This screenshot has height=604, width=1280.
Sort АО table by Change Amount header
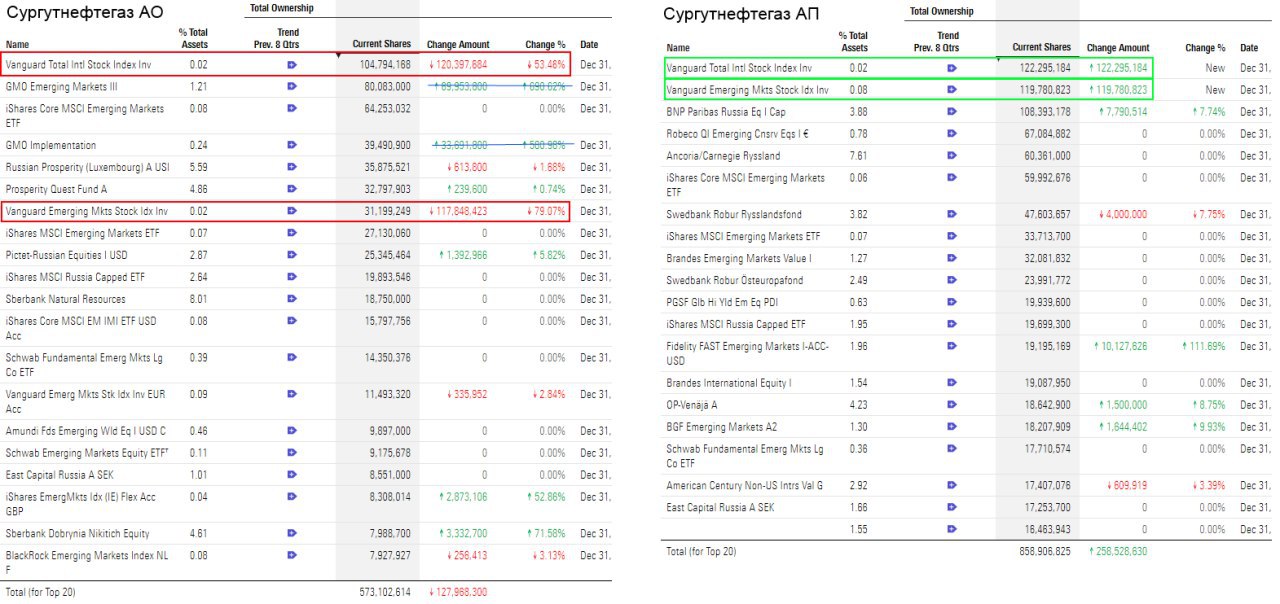coord(458,45)
